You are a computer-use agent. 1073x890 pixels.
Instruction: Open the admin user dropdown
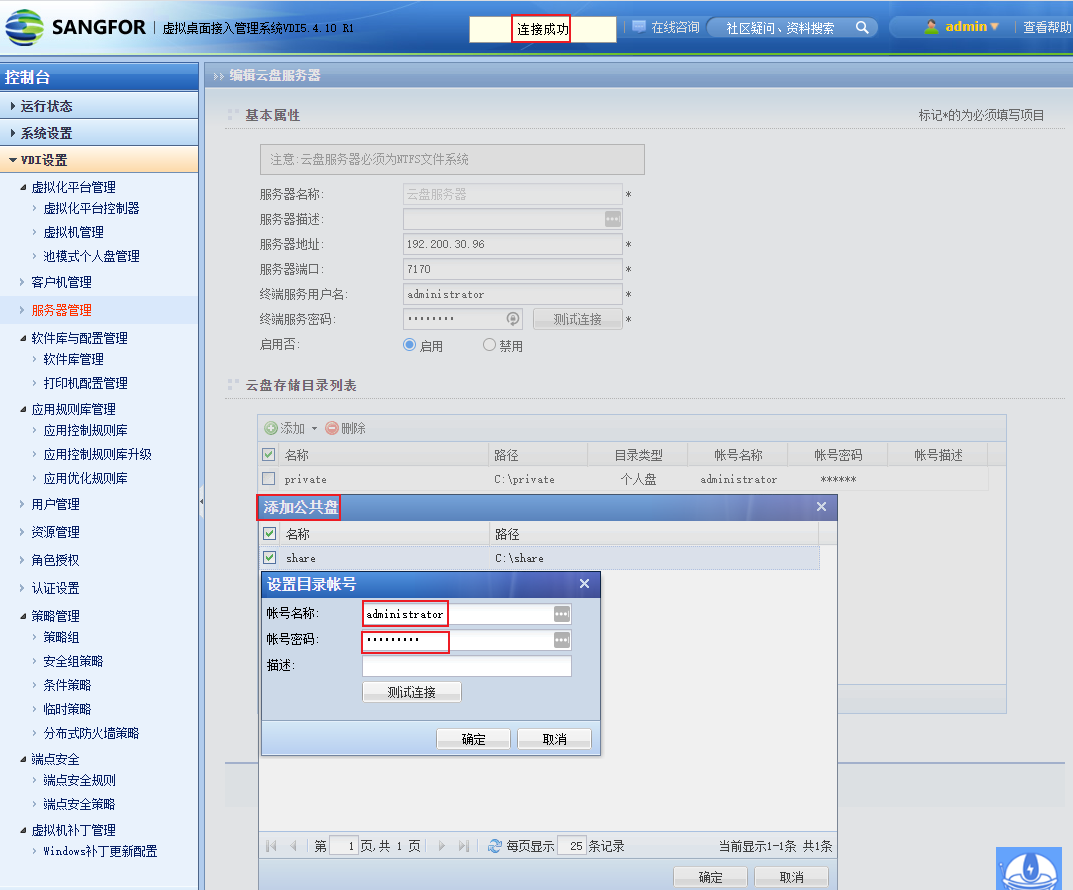click(964, 27)
